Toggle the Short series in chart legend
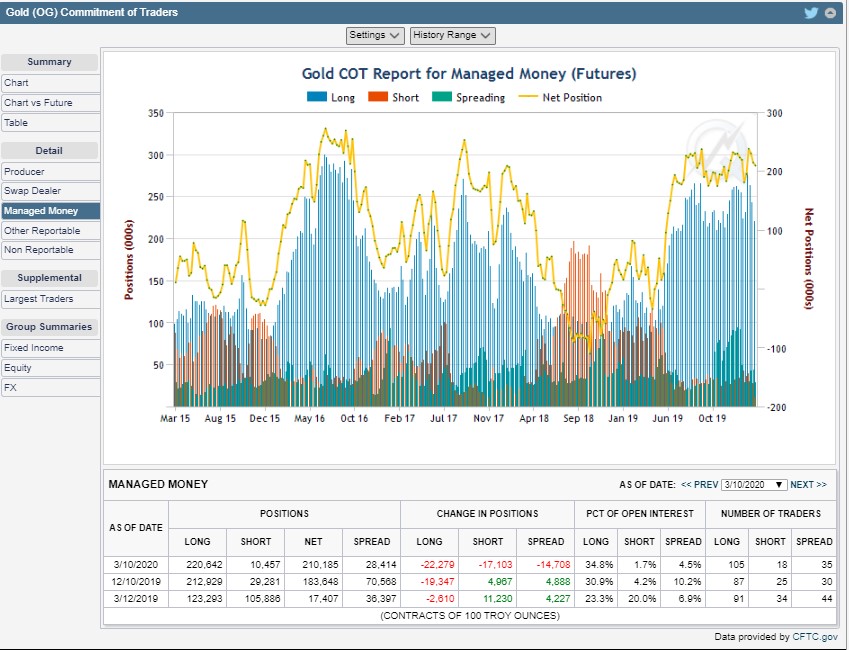The image size is (849, 650). coord(393,98)
